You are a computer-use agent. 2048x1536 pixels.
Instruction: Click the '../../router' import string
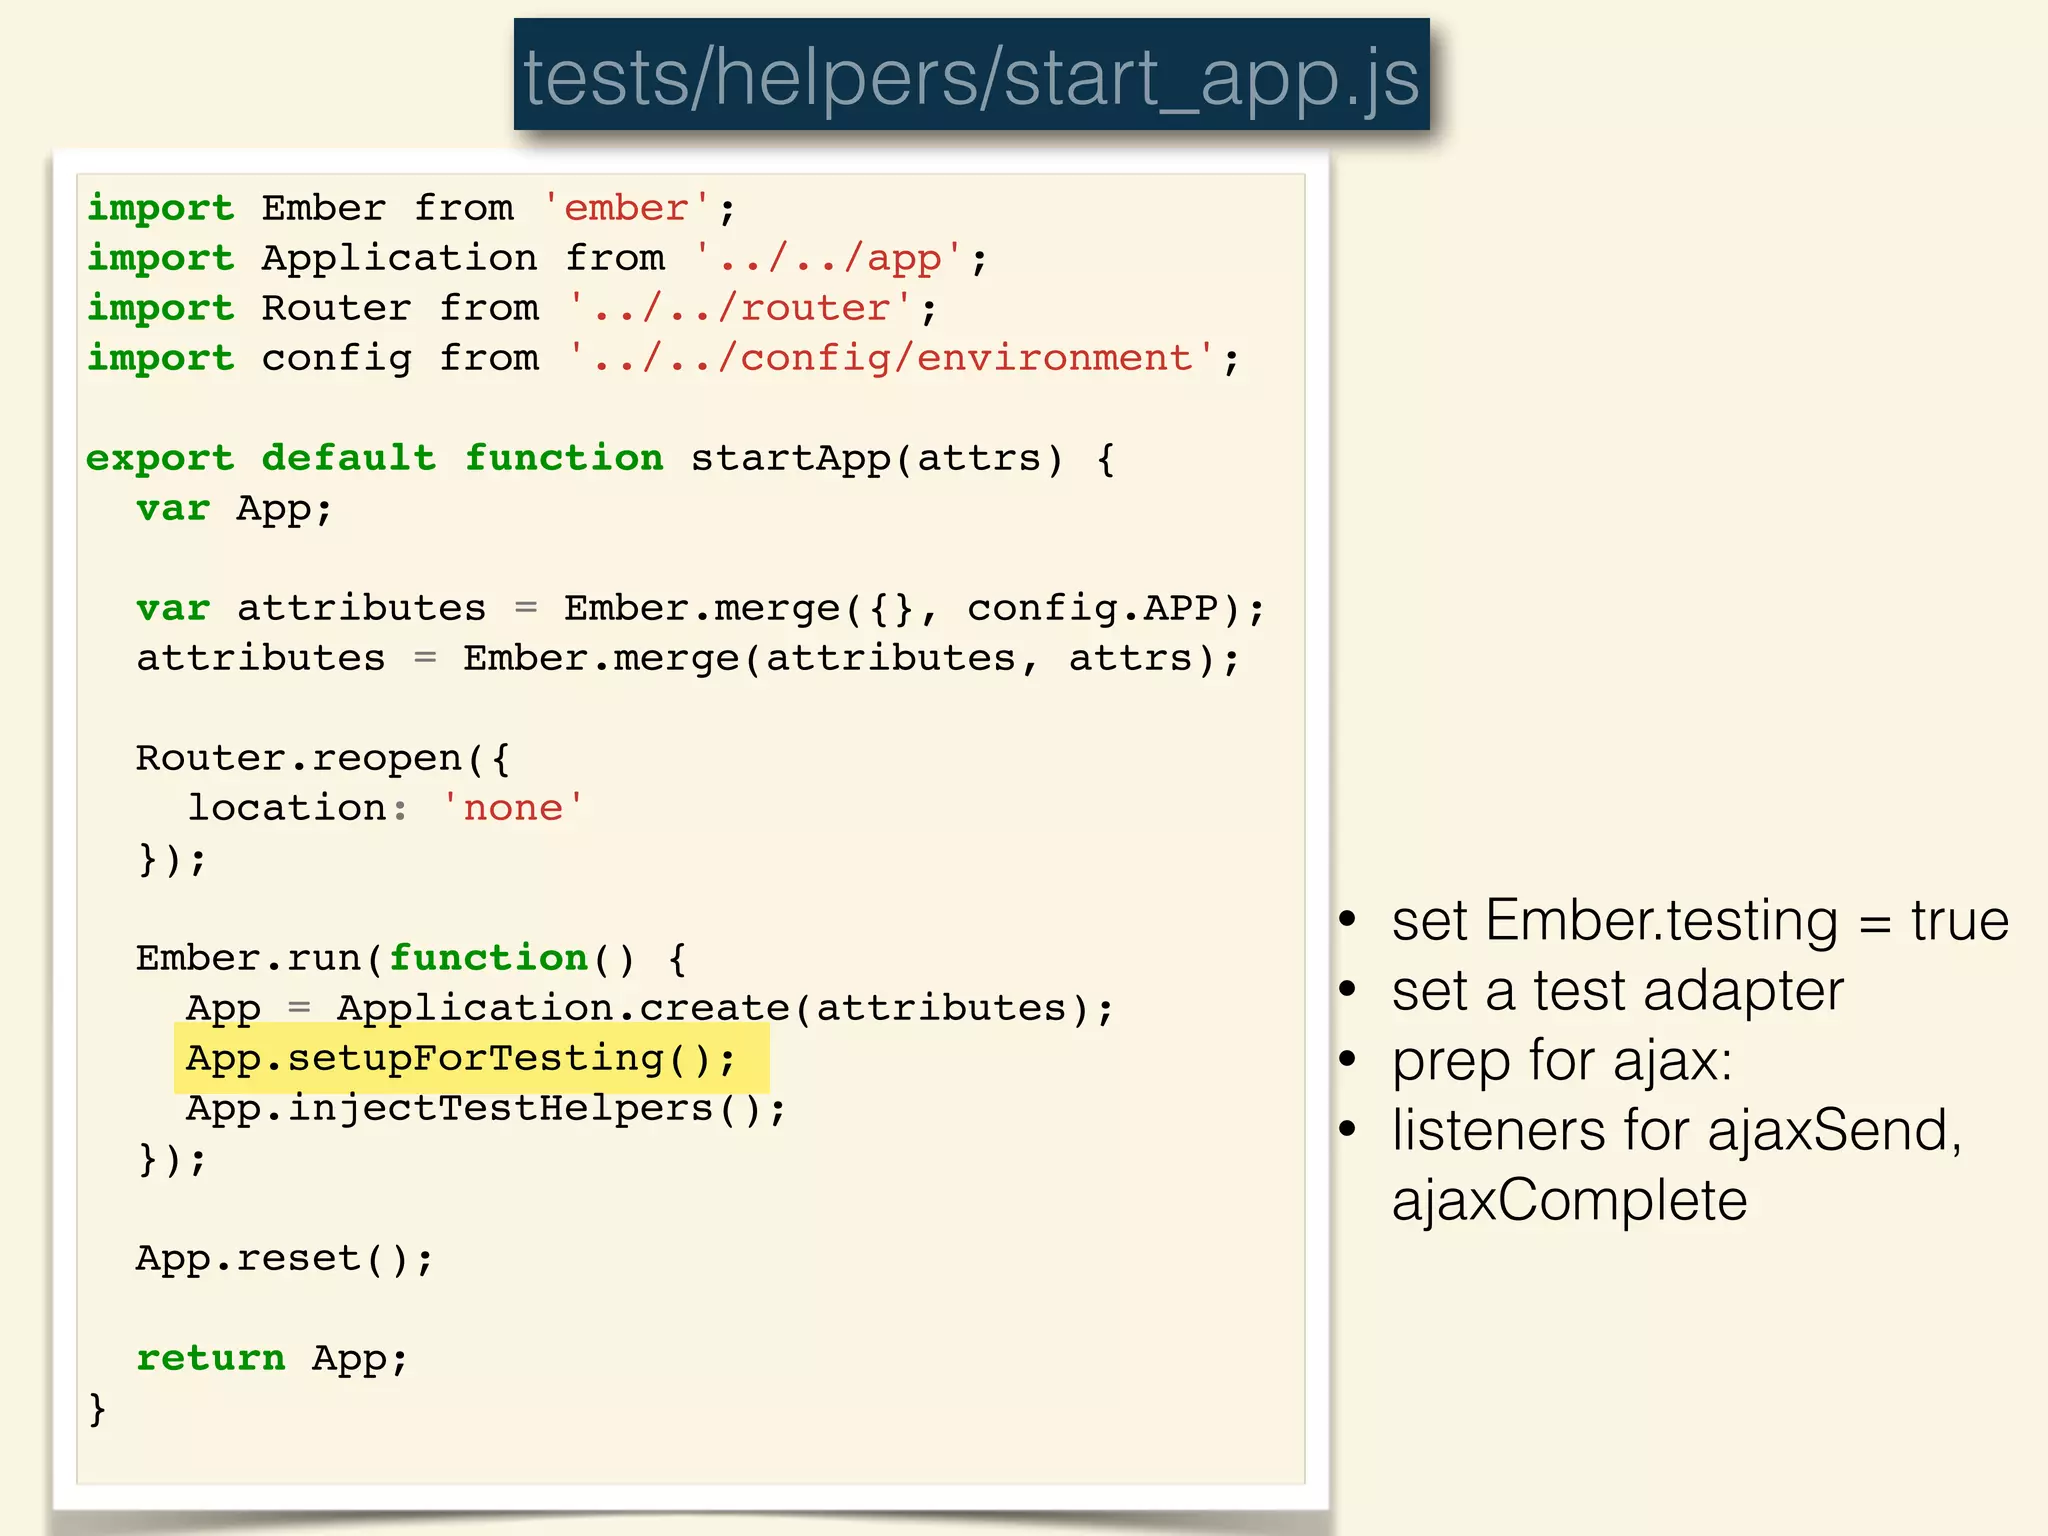[741, 308]
